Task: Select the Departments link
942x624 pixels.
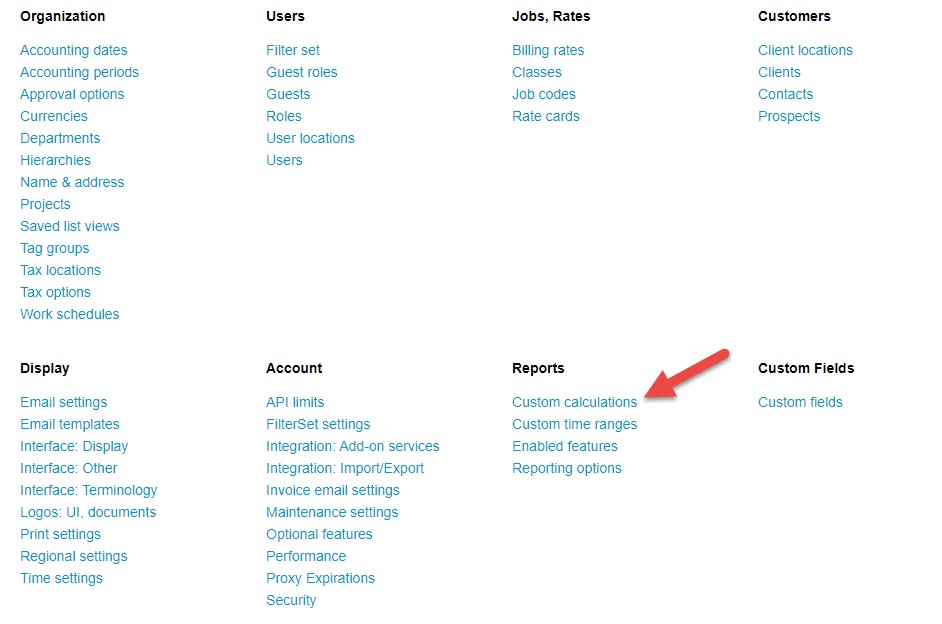Action: click(x=60, y=138)
